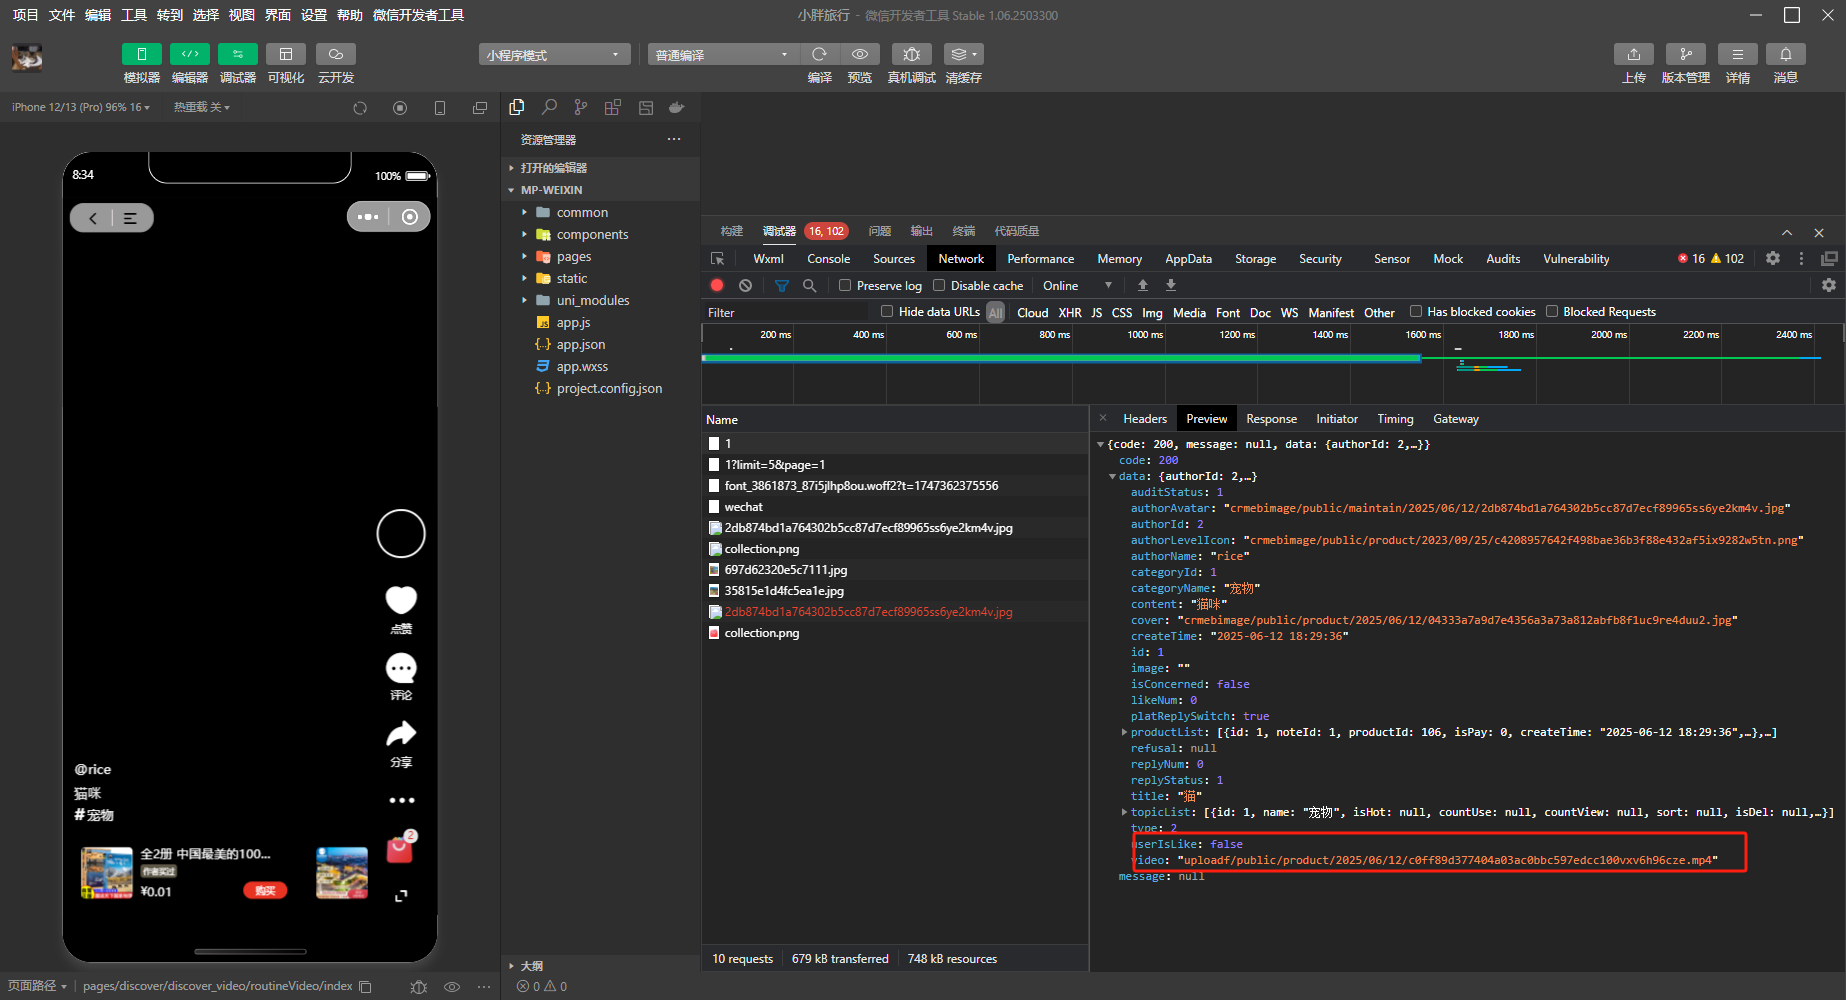This screenshot has width=1846, height=1000.
Task: Open version management (版本管理)
Action: pos(1685,54)
